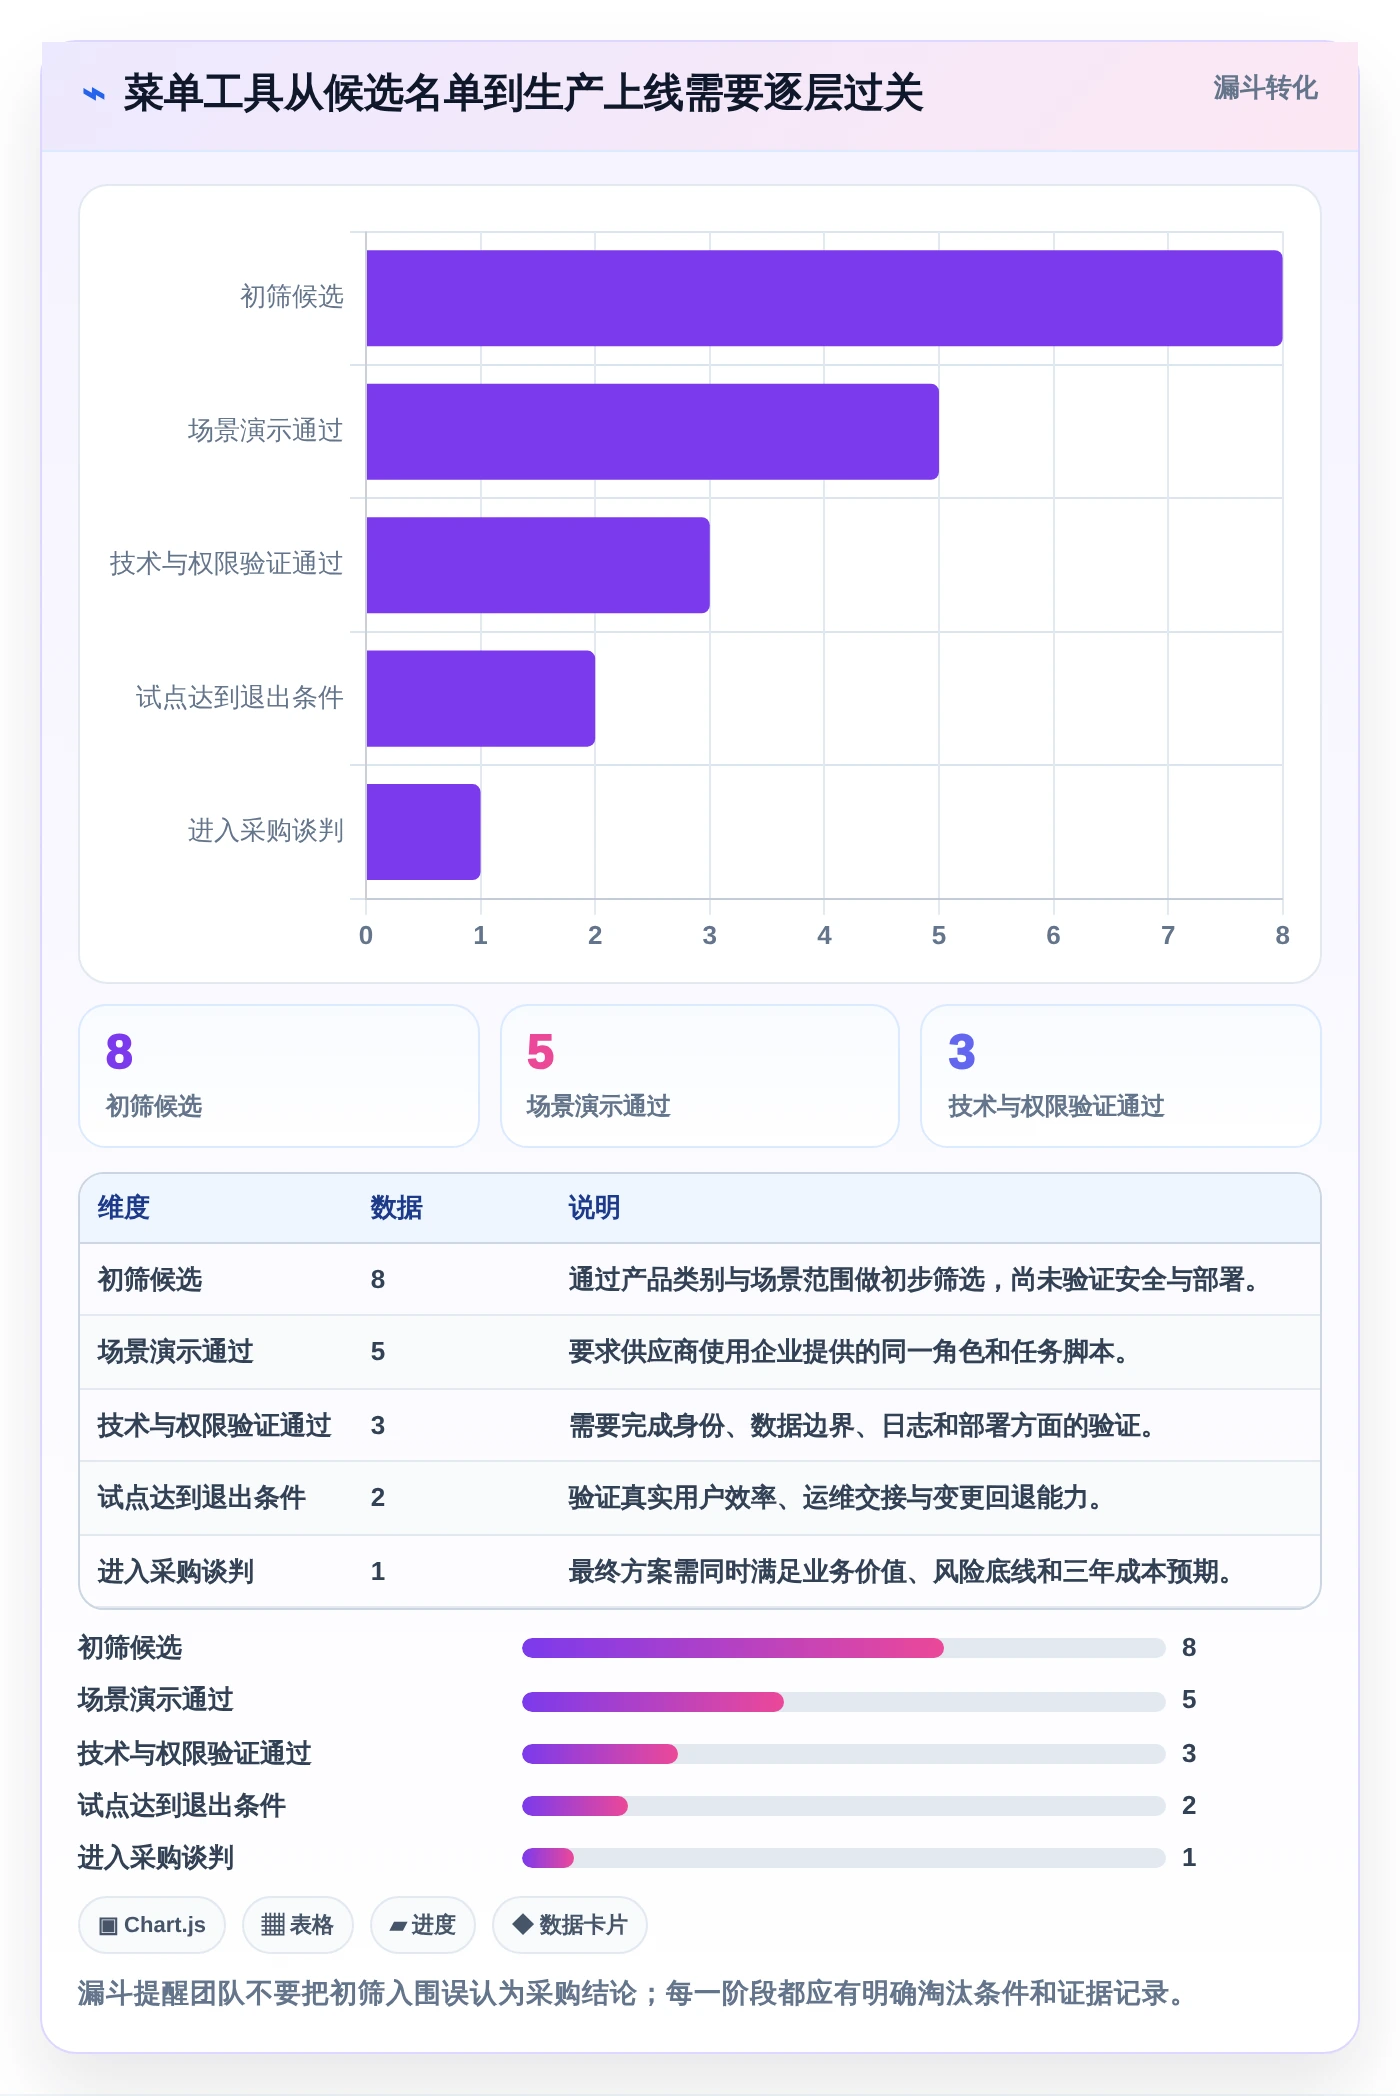Click the x-axis tick label 7

pyautogui.click(x=1168, y=936)
